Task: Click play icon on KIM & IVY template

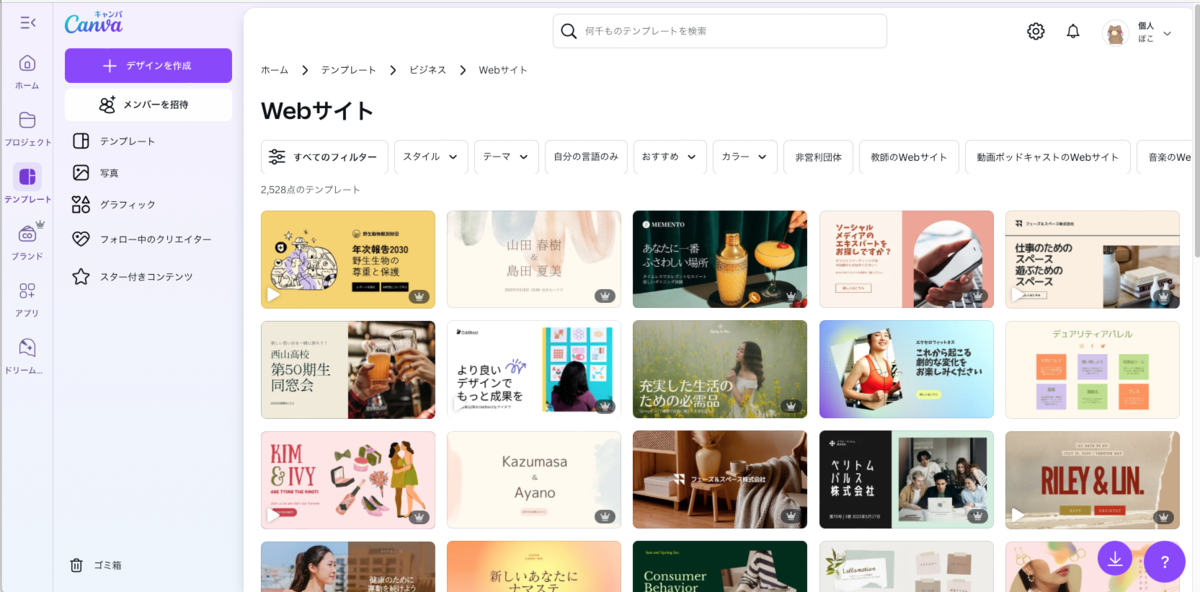Action: click(273, 516)
